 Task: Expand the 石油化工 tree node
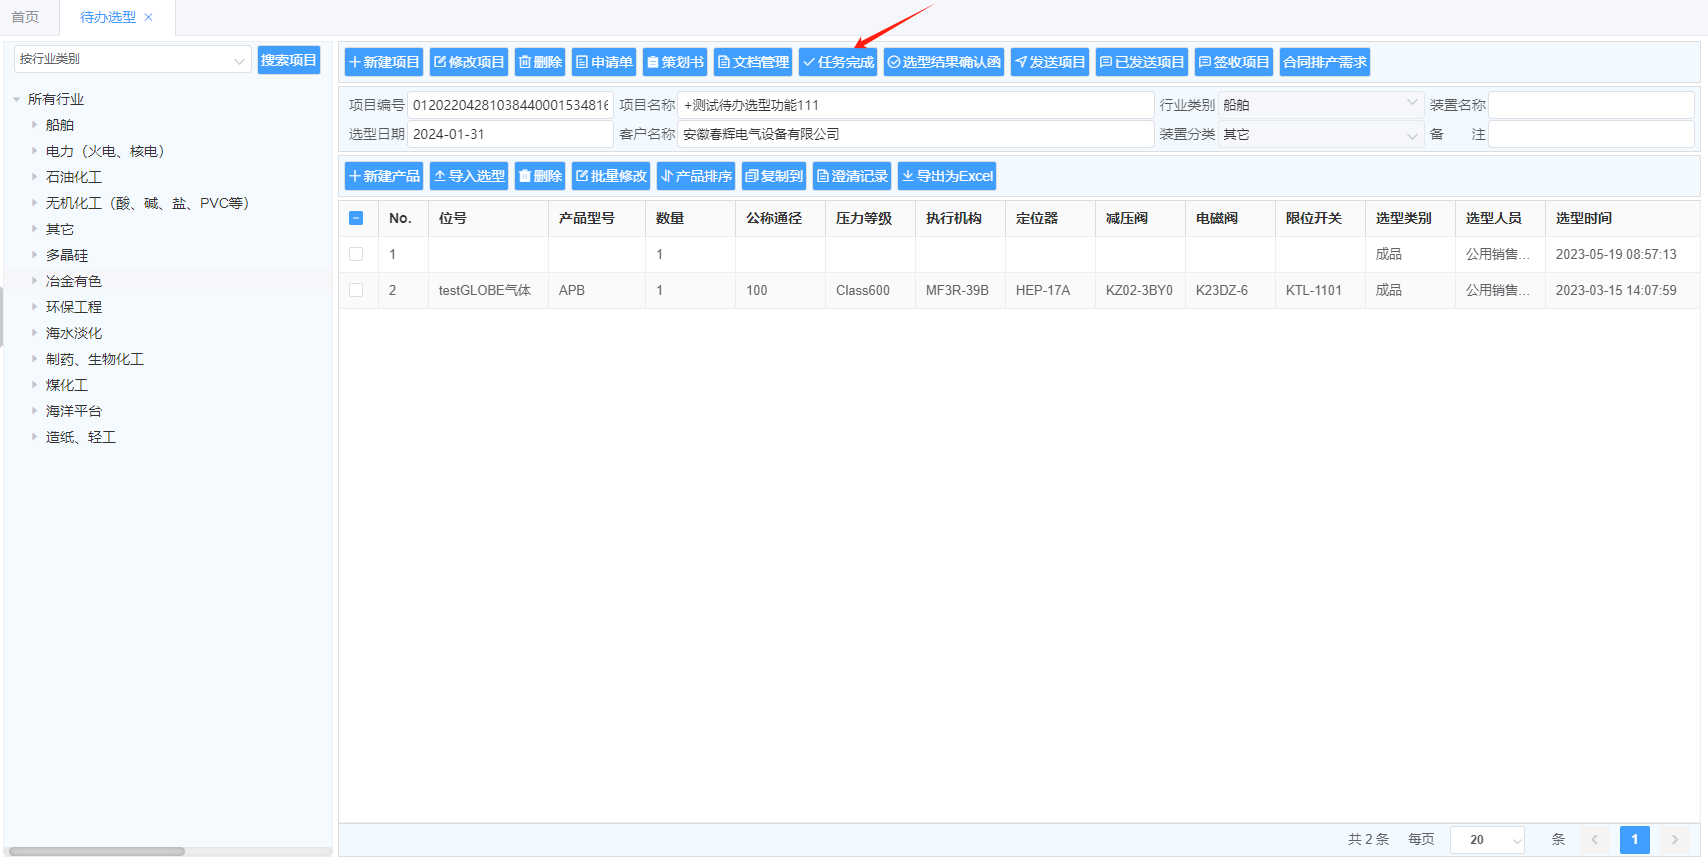pyautogui.click(x=35, y=177)
